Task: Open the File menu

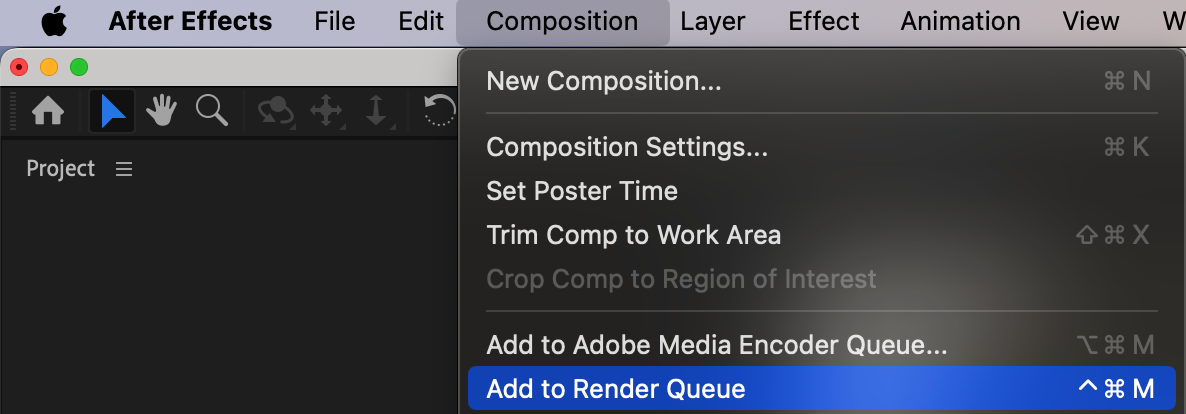Action: (x=334, y=21)
